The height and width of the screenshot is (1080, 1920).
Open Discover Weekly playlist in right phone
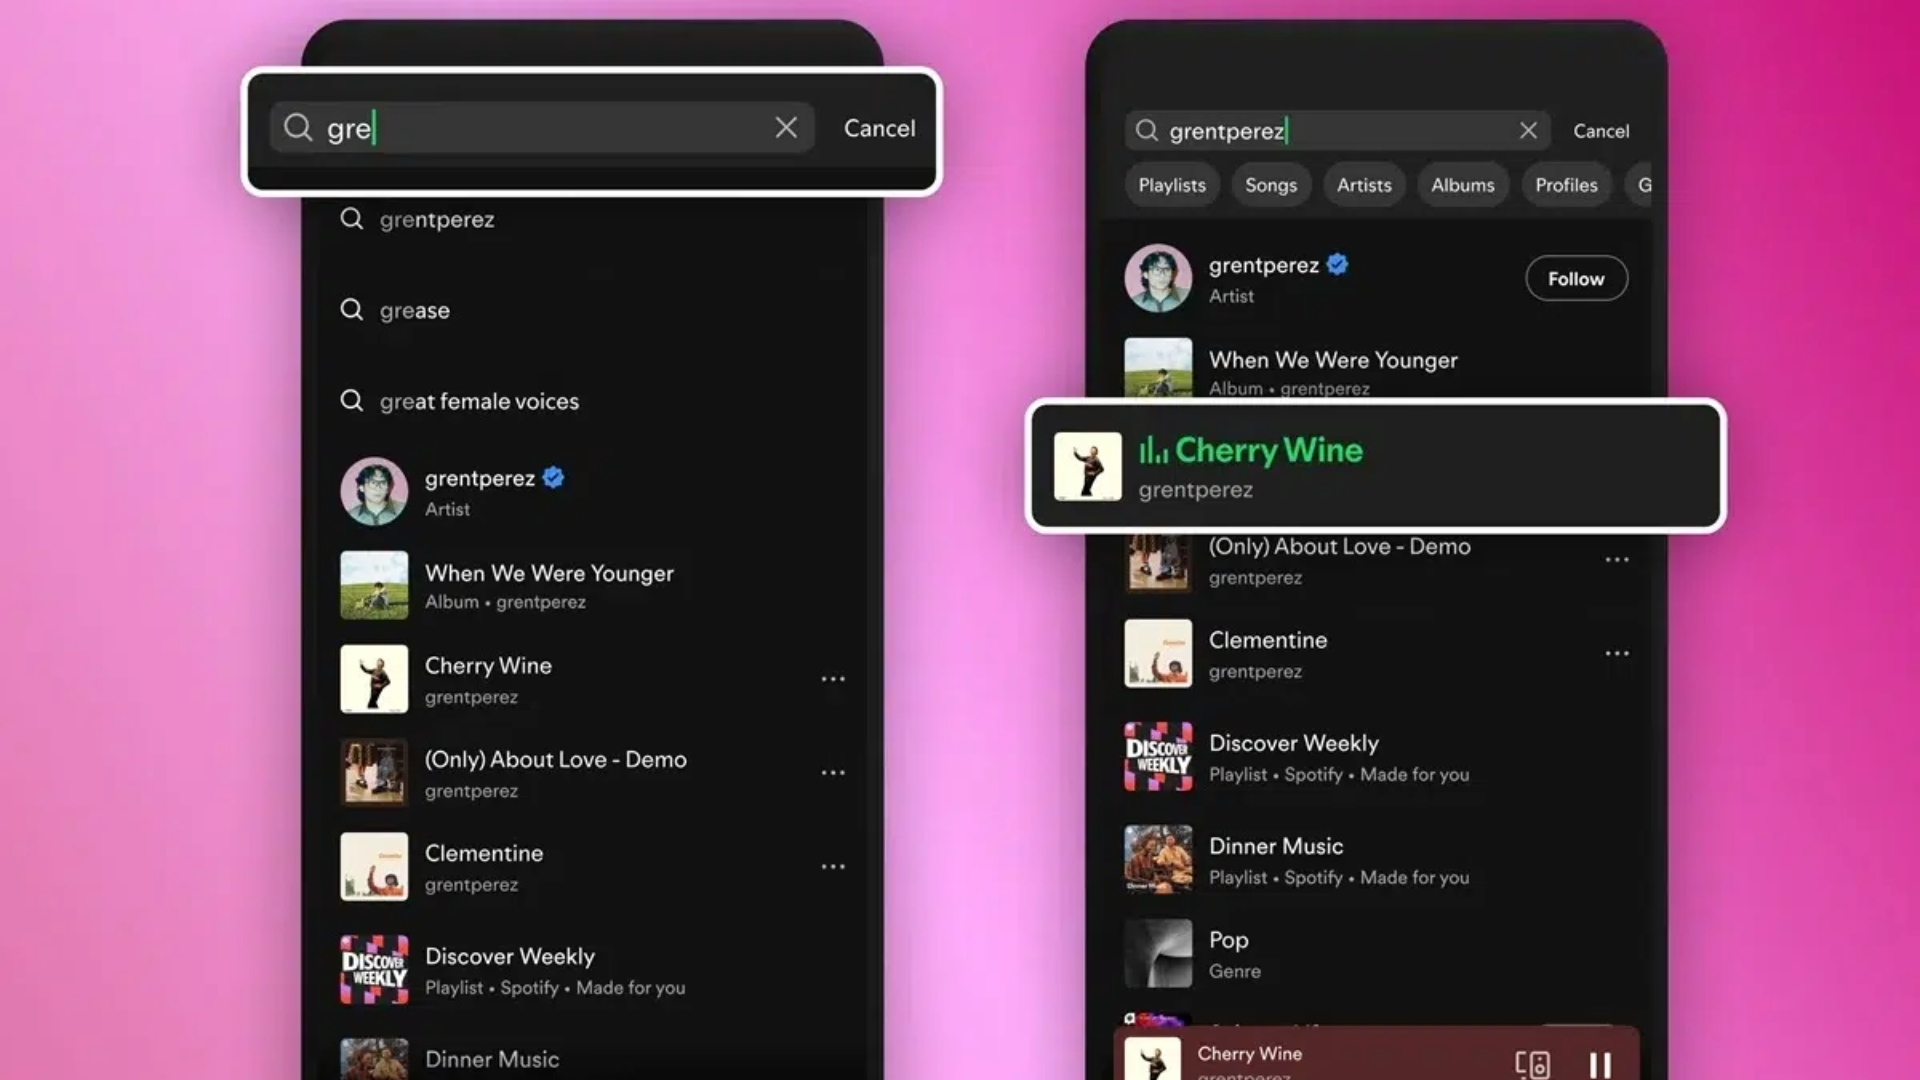click(1377, 757)
